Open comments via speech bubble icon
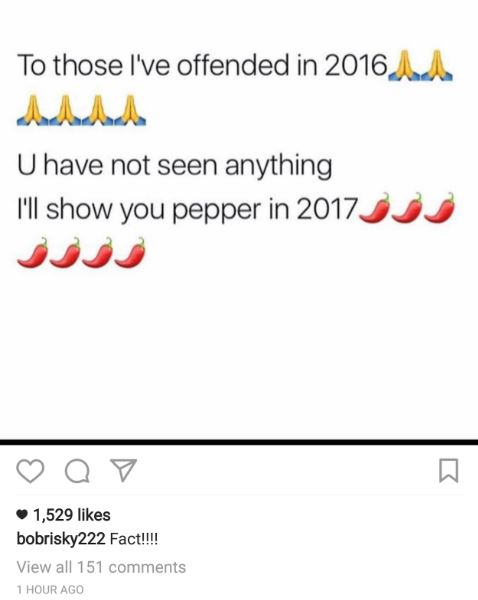478x600 pixels. pos(77,471)
